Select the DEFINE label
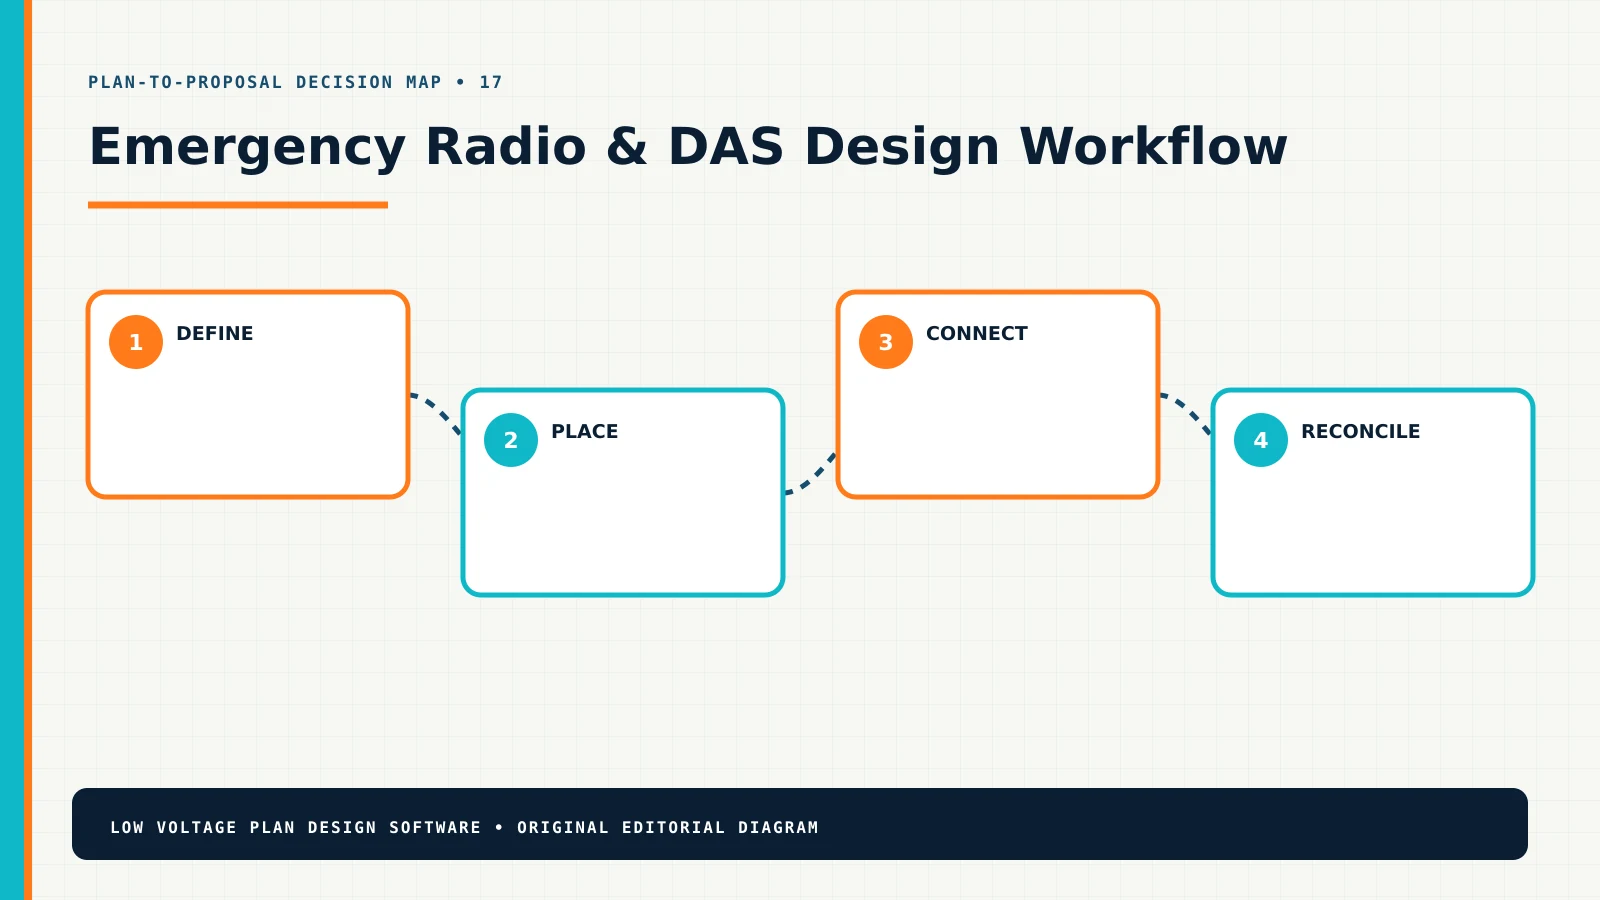Viewport: 1600px width, 900px height. [215, 333]
